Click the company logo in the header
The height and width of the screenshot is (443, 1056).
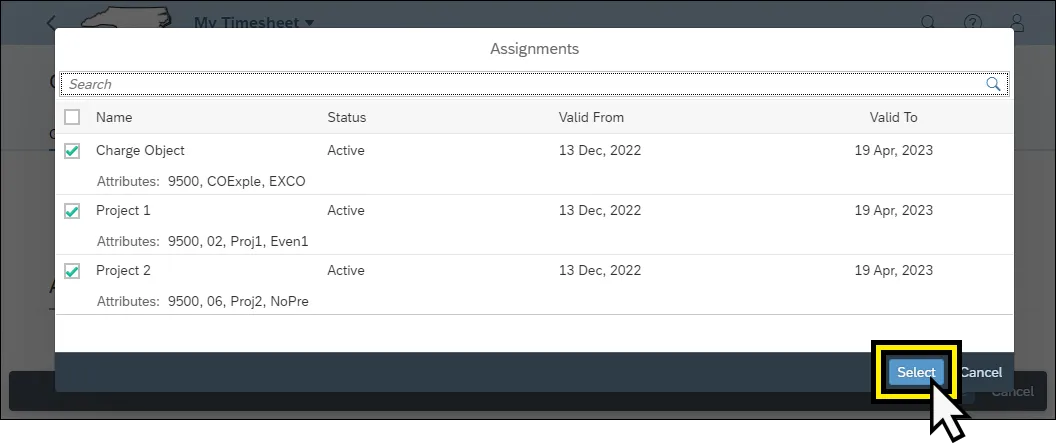[x=123, y=21]
